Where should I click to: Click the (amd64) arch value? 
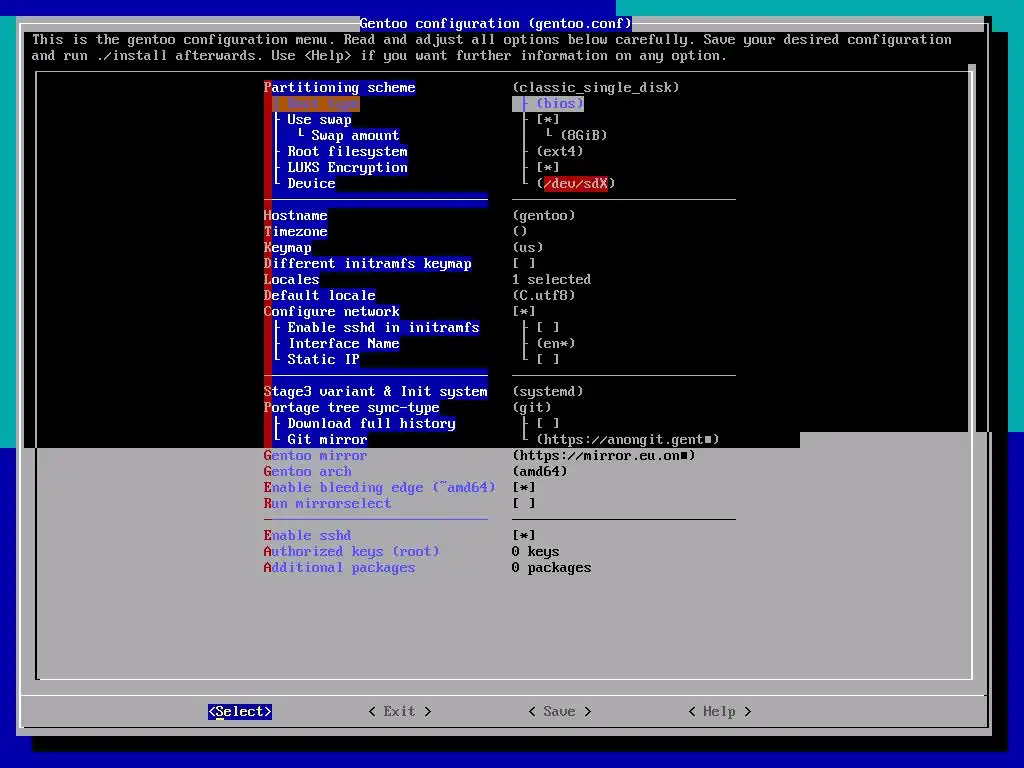point(540,472)
